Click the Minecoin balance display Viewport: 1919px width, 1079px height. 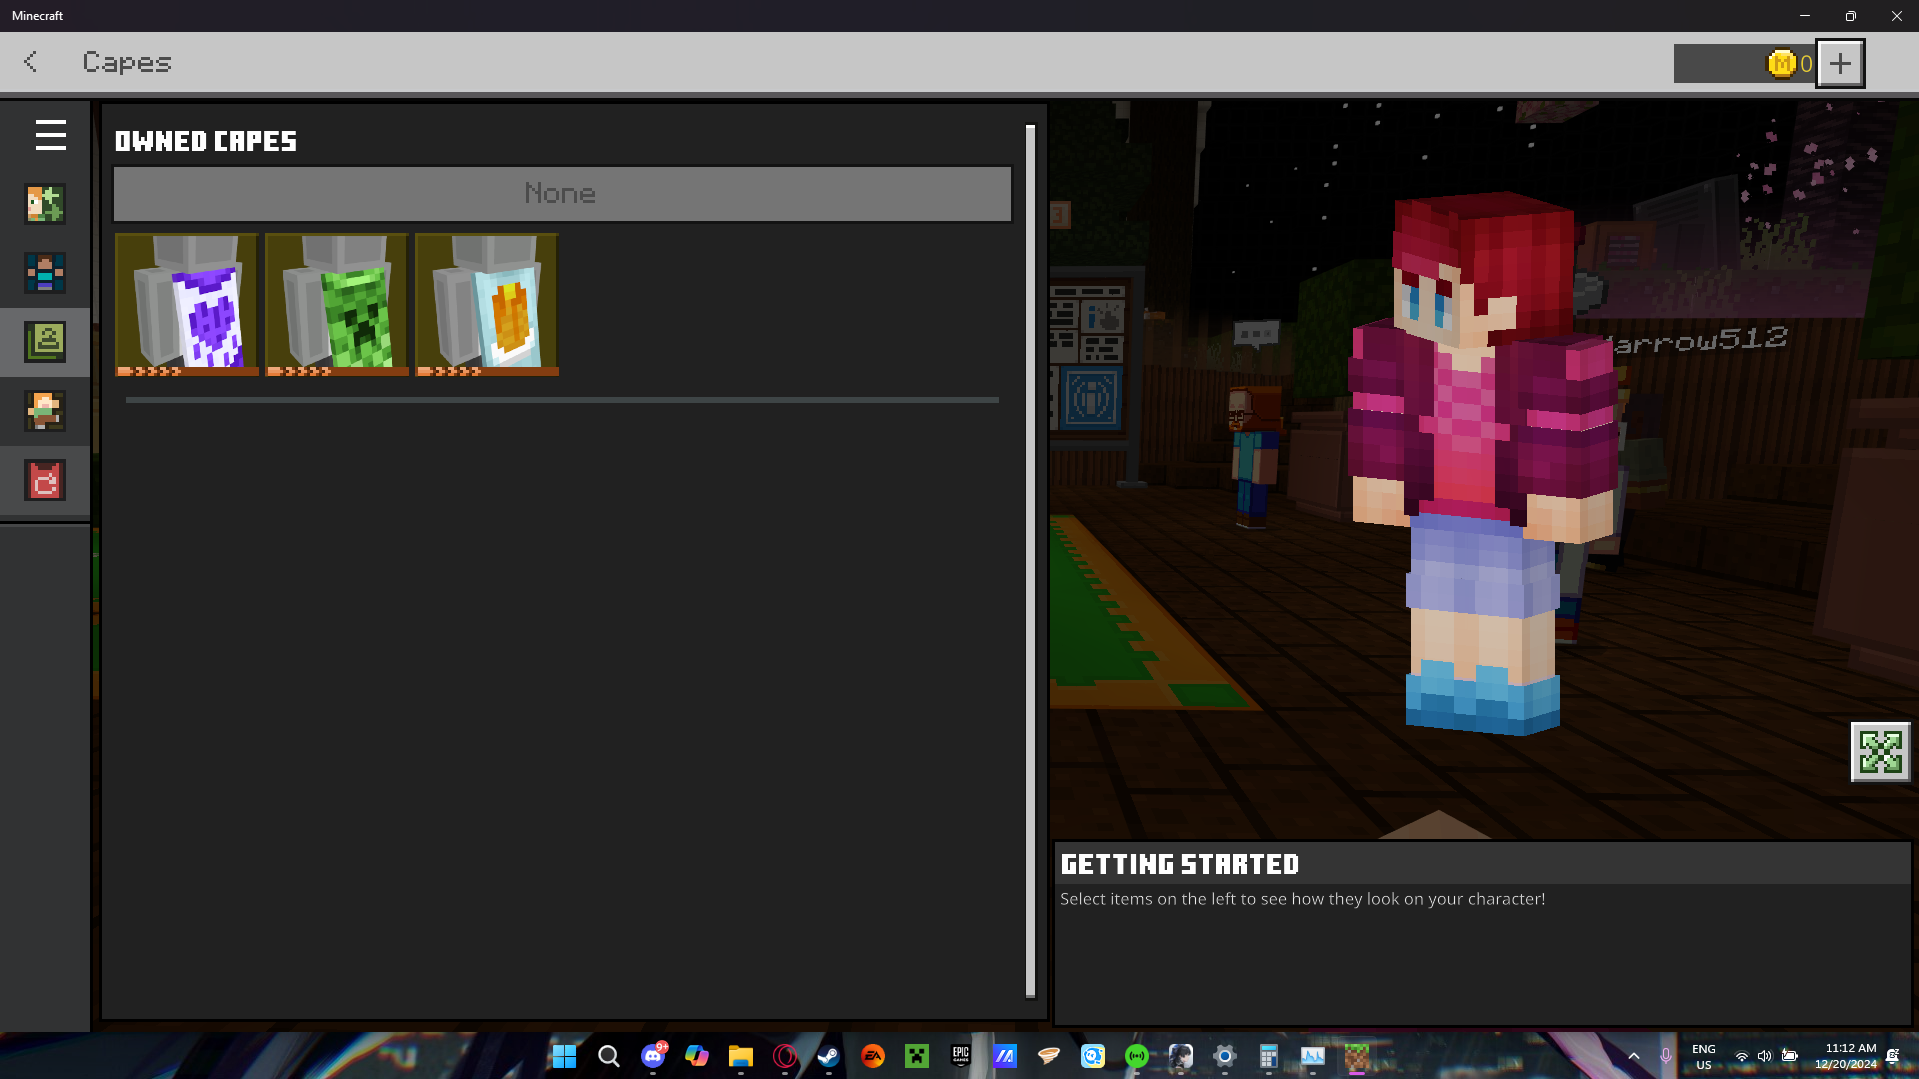pyautogui.click(x=1744, y=64)
